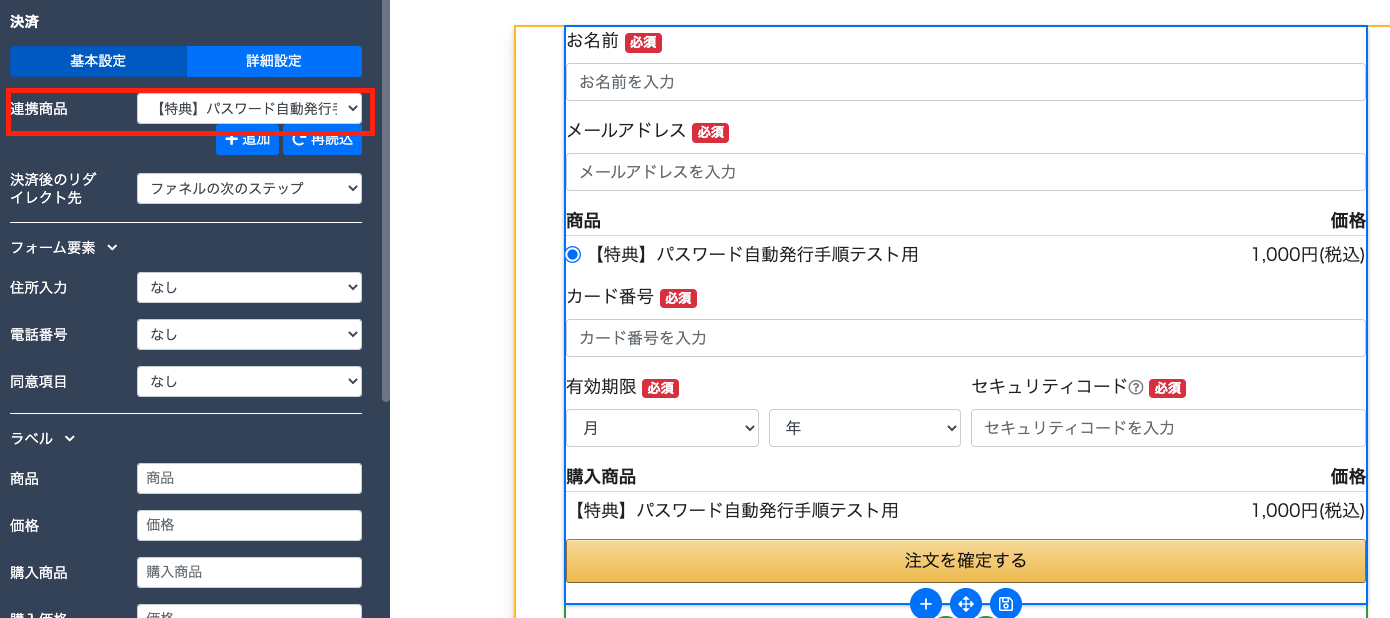Collapse the ラベル section
The image size is (1390, 618).
(70, 438)
